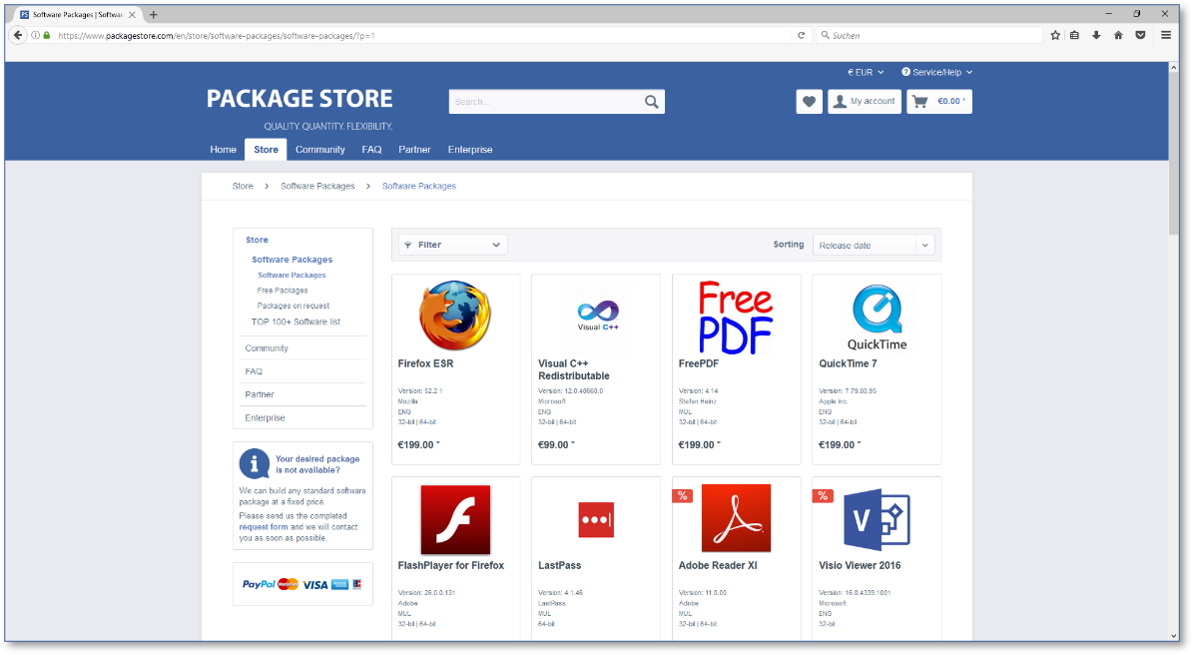Viewport: 1193px width, 655px height.
Task: Expand the Filter dropdown
Action: click(x=453, y=245)
